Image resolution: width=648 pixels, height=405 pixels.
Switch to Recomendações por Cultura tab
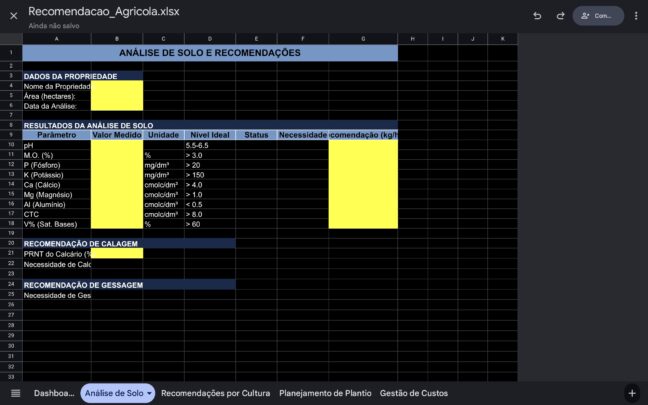tap(215, 393)
